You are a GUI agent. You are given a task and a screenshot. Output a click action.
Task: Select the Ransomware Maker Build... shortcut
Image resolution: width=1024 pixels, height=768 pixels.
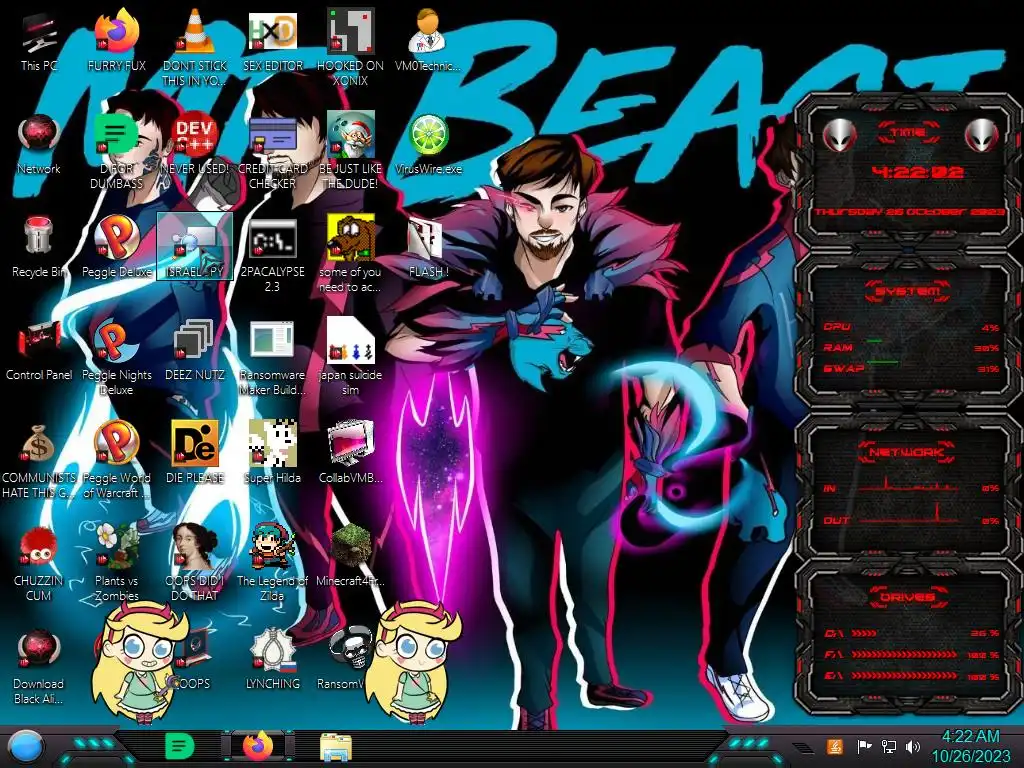tap(272, 358)
